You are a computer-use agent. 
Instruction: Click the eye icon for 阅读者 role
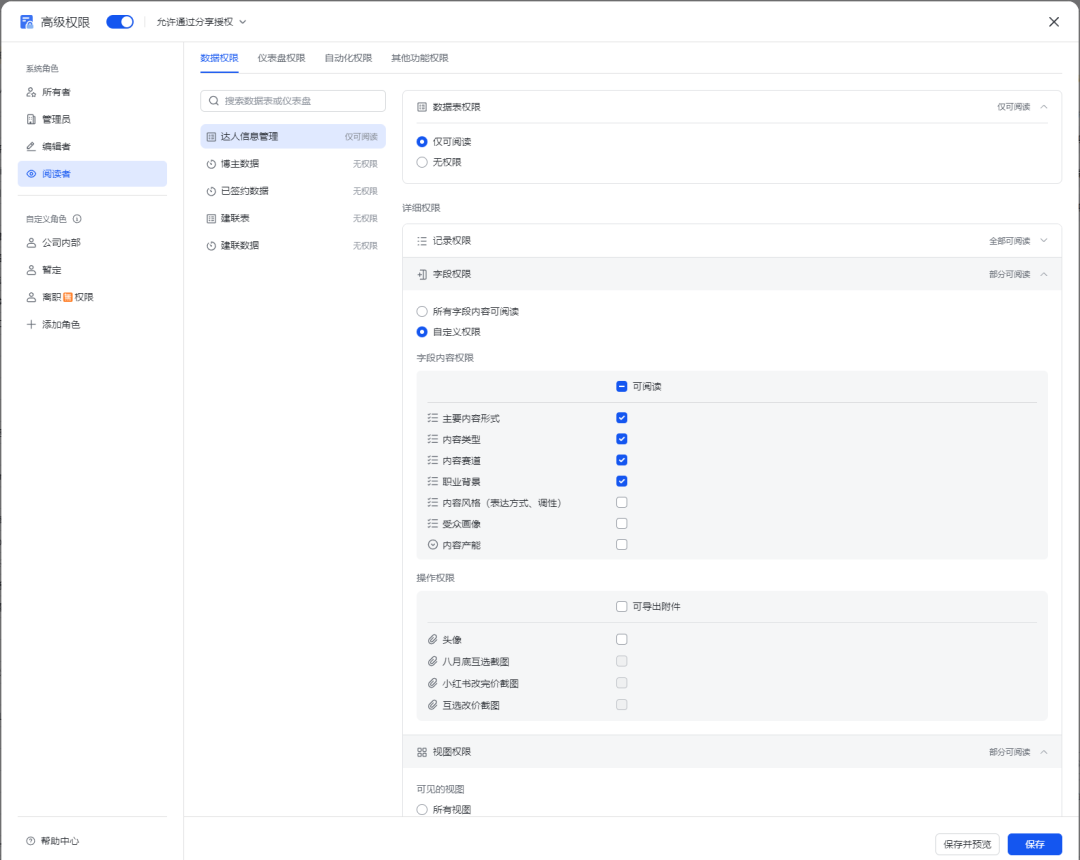[x=31, y=174]
